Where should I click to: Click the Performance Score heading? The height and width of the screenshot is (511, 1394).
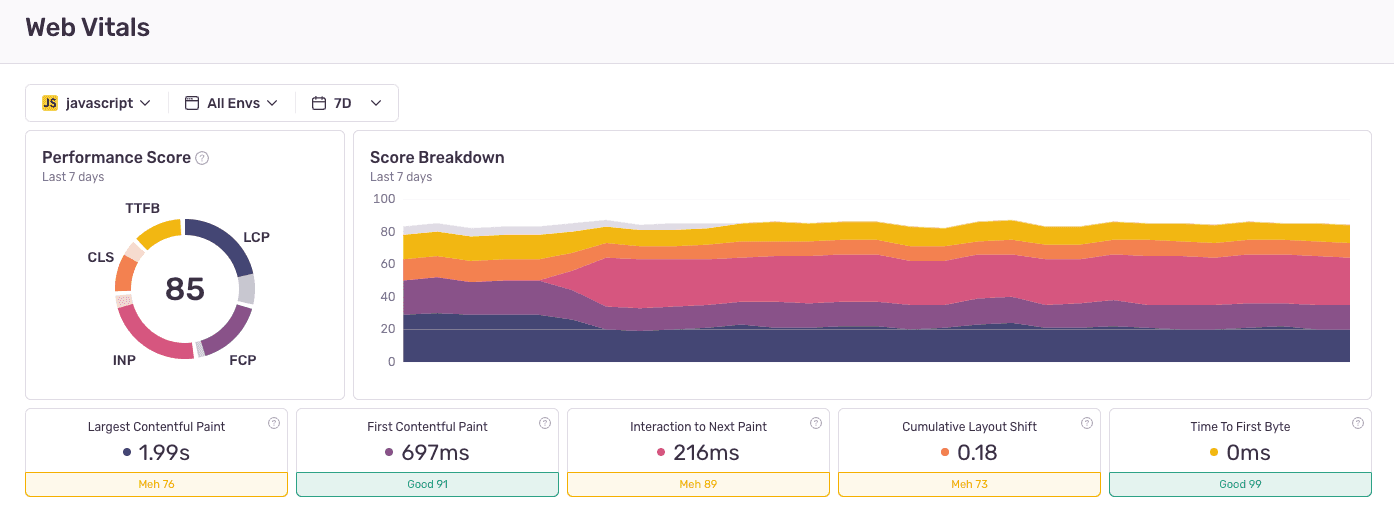click(x=116, y=157)
